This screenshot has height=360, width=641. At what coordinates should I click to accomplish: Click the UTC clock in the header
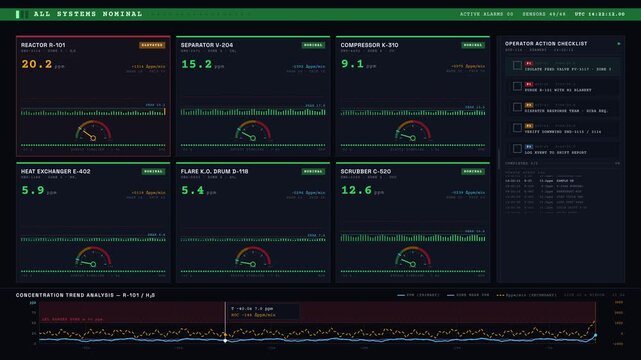coord(600,14)
